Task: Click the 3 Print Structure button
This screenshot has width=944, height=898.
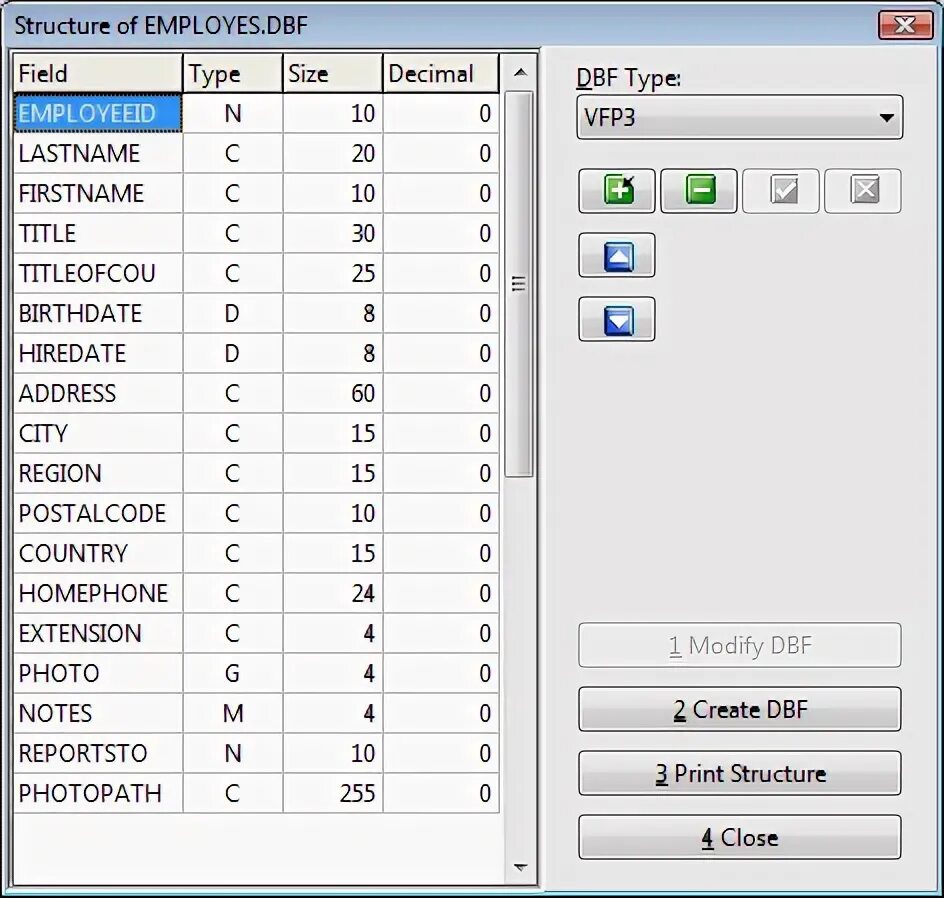Action: (739, 773)
